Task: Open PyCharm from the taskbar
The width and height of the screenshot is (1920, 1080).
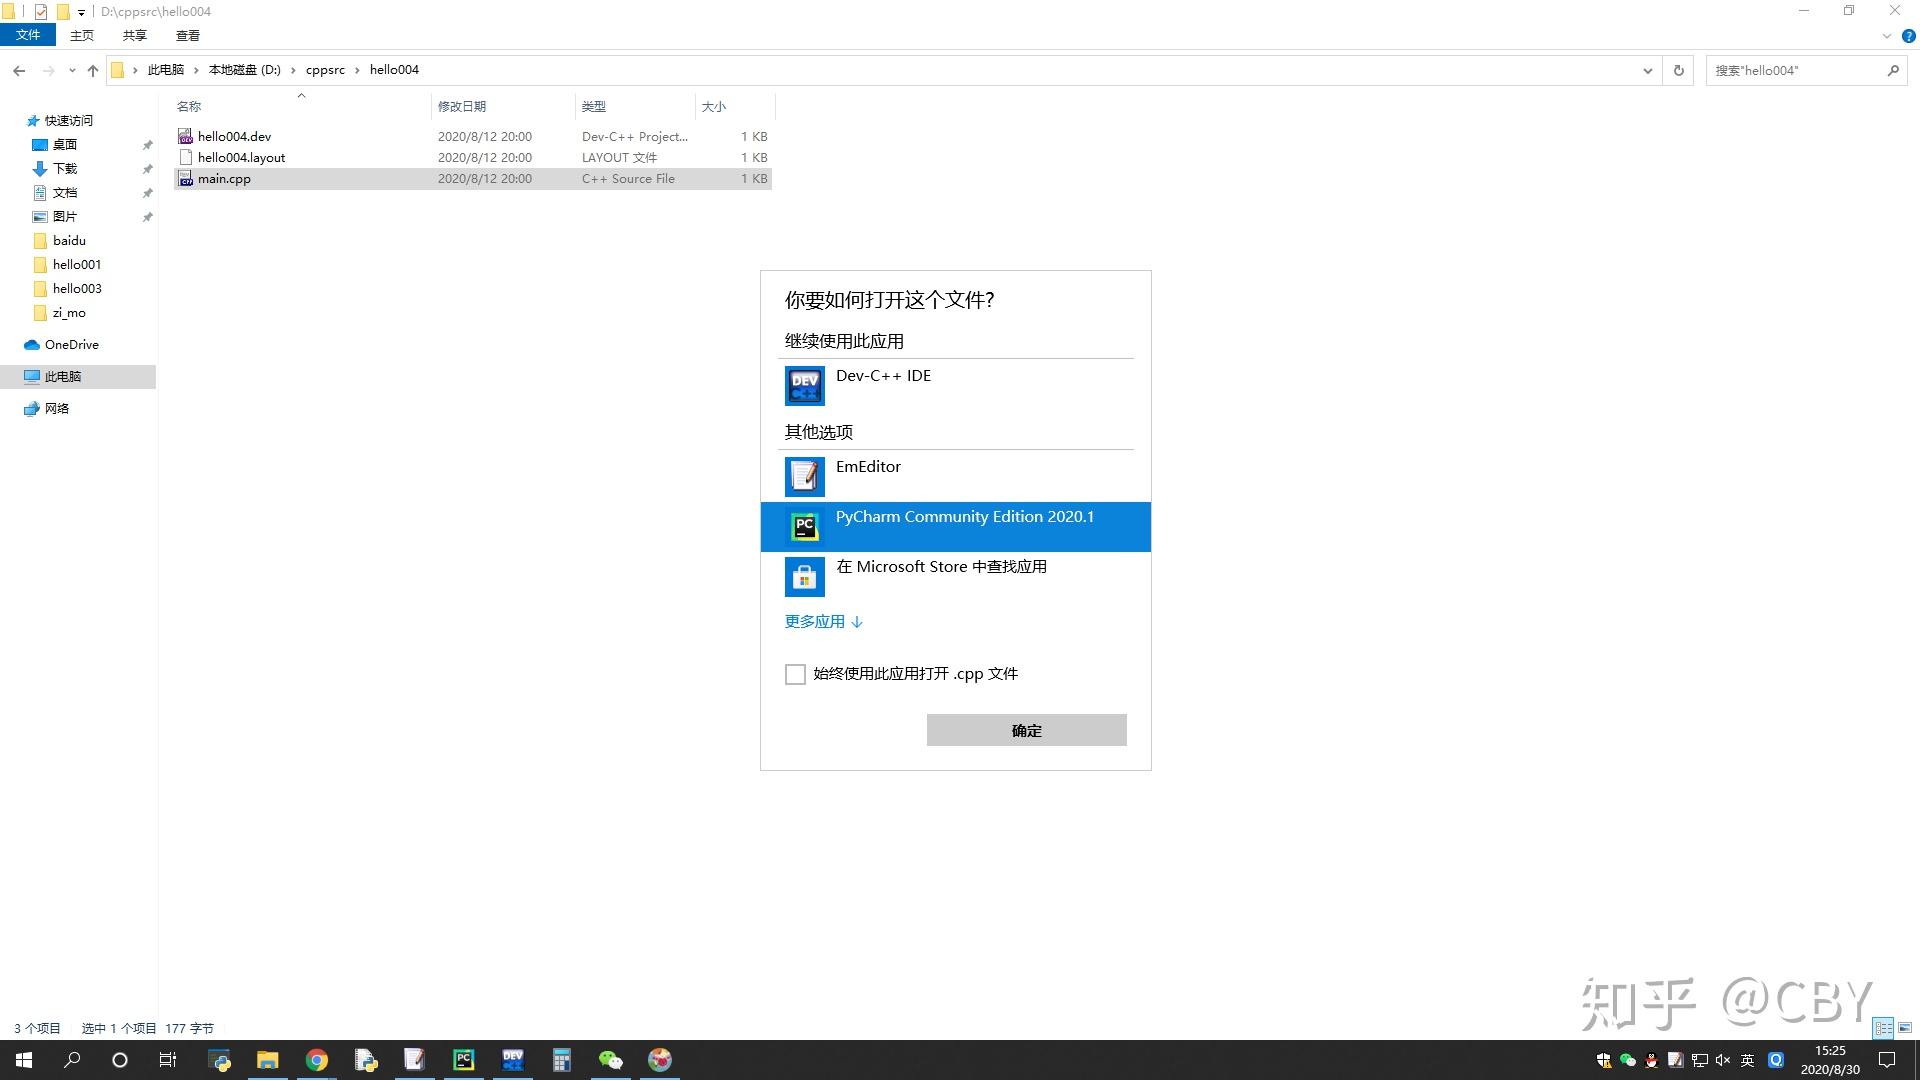Action: (x=463, y=1059)
